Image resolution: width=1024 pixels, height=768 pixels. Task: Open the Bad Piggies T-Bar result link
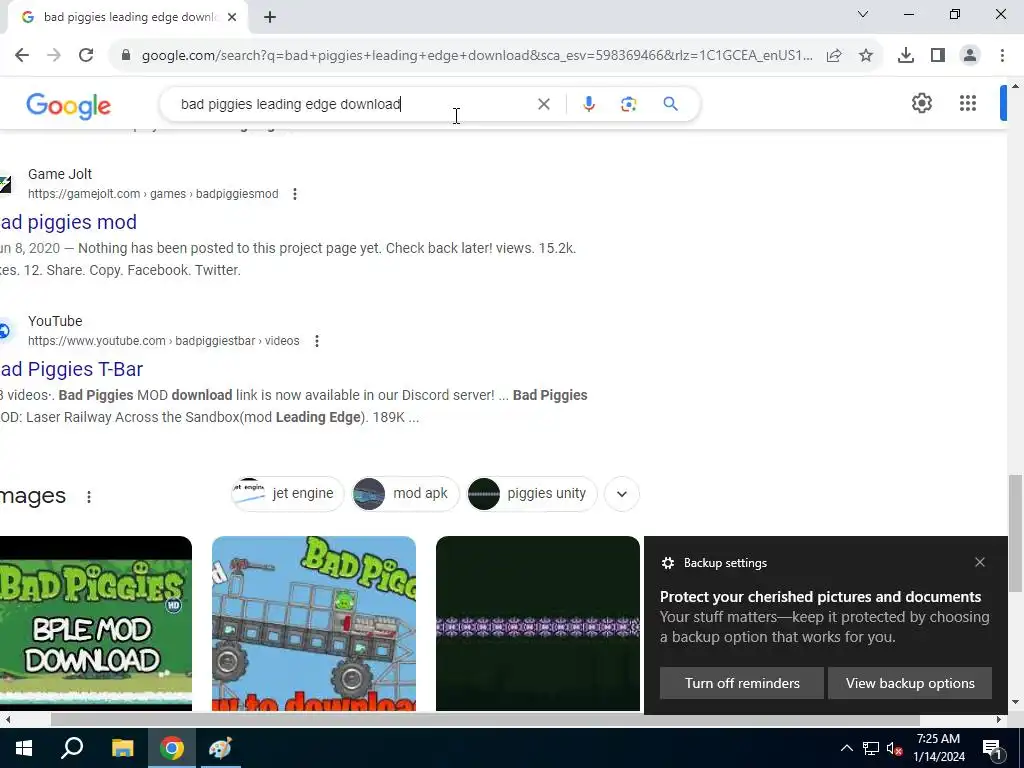tap(71, 369)
